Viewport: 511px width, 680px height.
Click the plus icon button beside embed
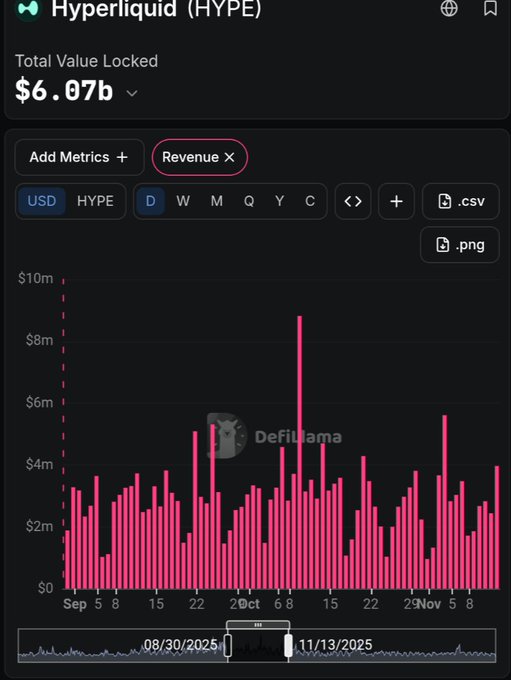pos(396,201)
